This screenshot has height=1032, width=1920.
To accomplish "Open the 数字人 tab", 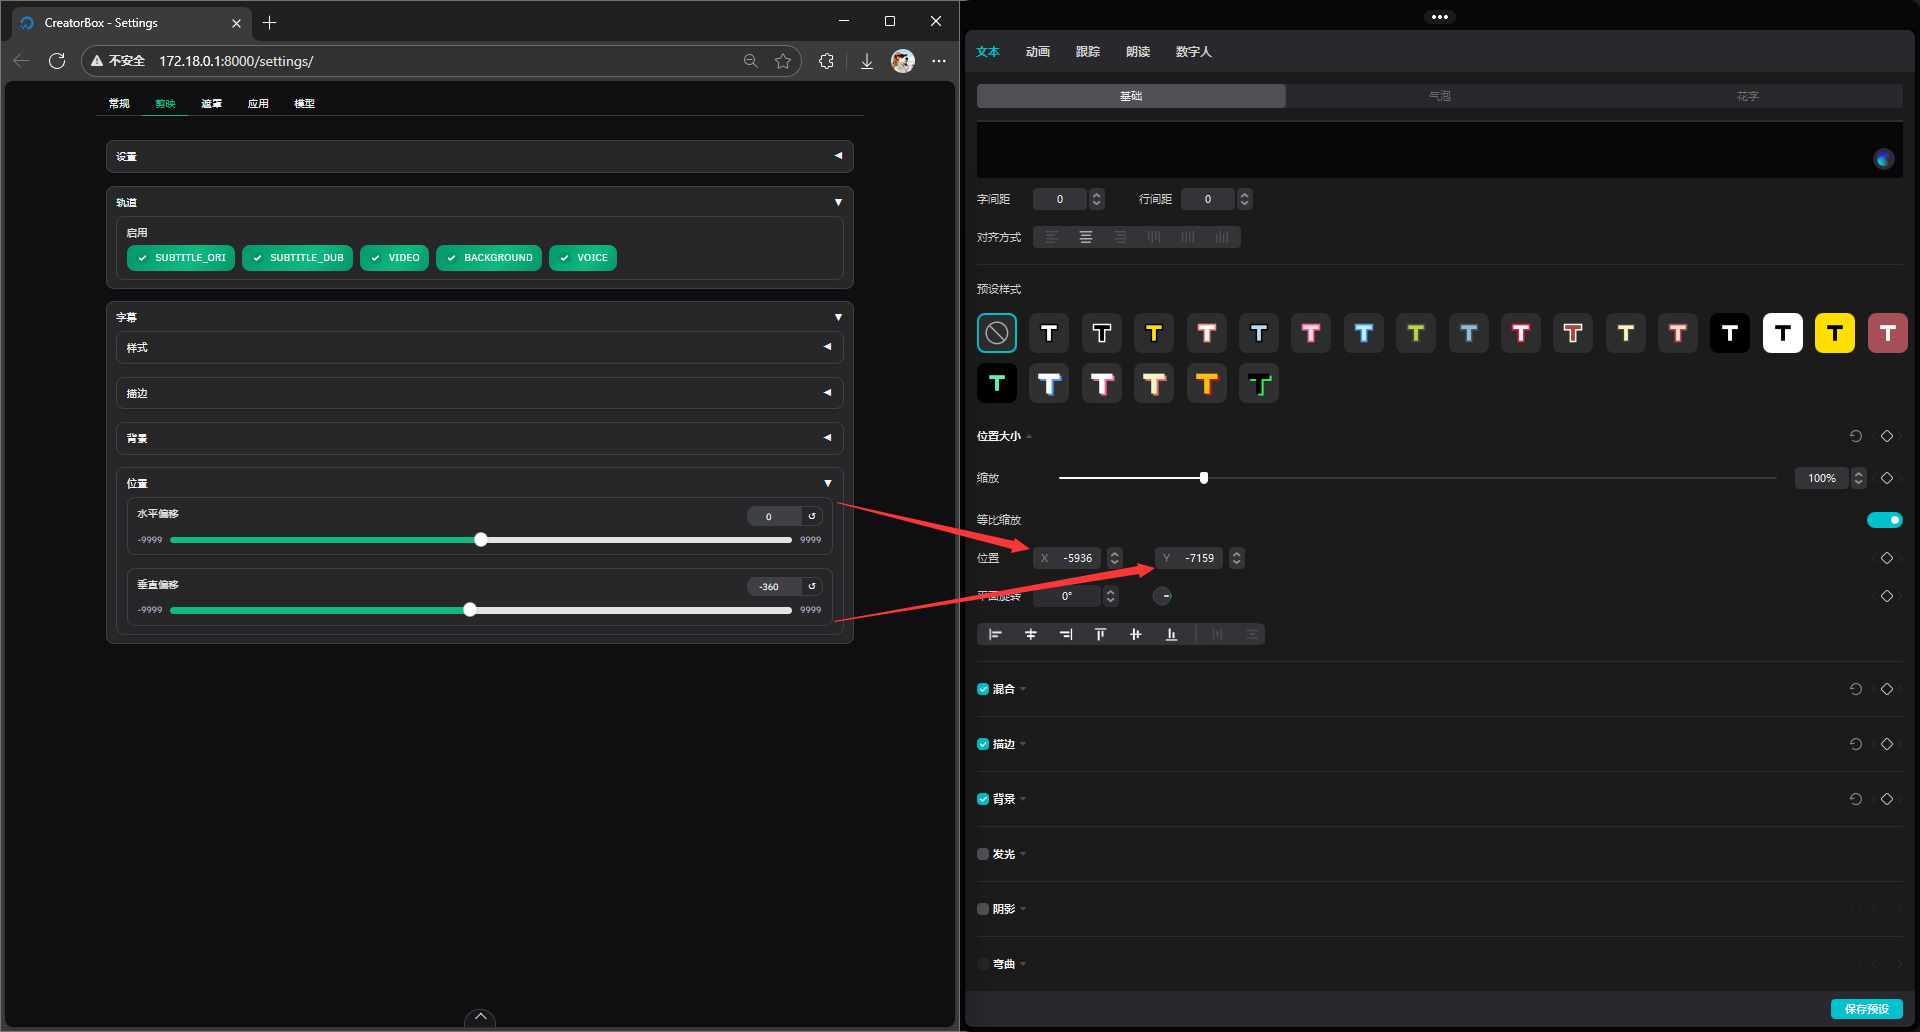I will (1193, 52).
